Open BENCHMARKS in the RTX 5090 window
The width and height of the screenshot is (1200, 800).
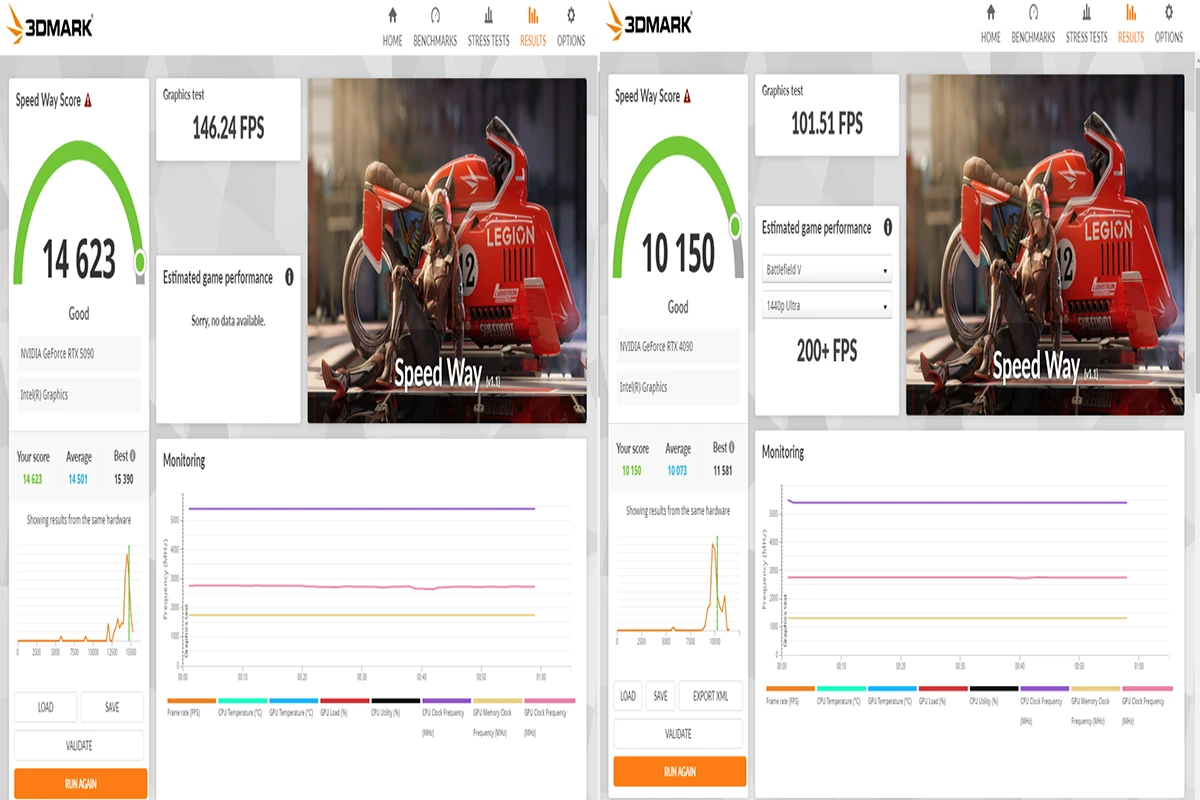pyautogui.click(x=434, y=28)
